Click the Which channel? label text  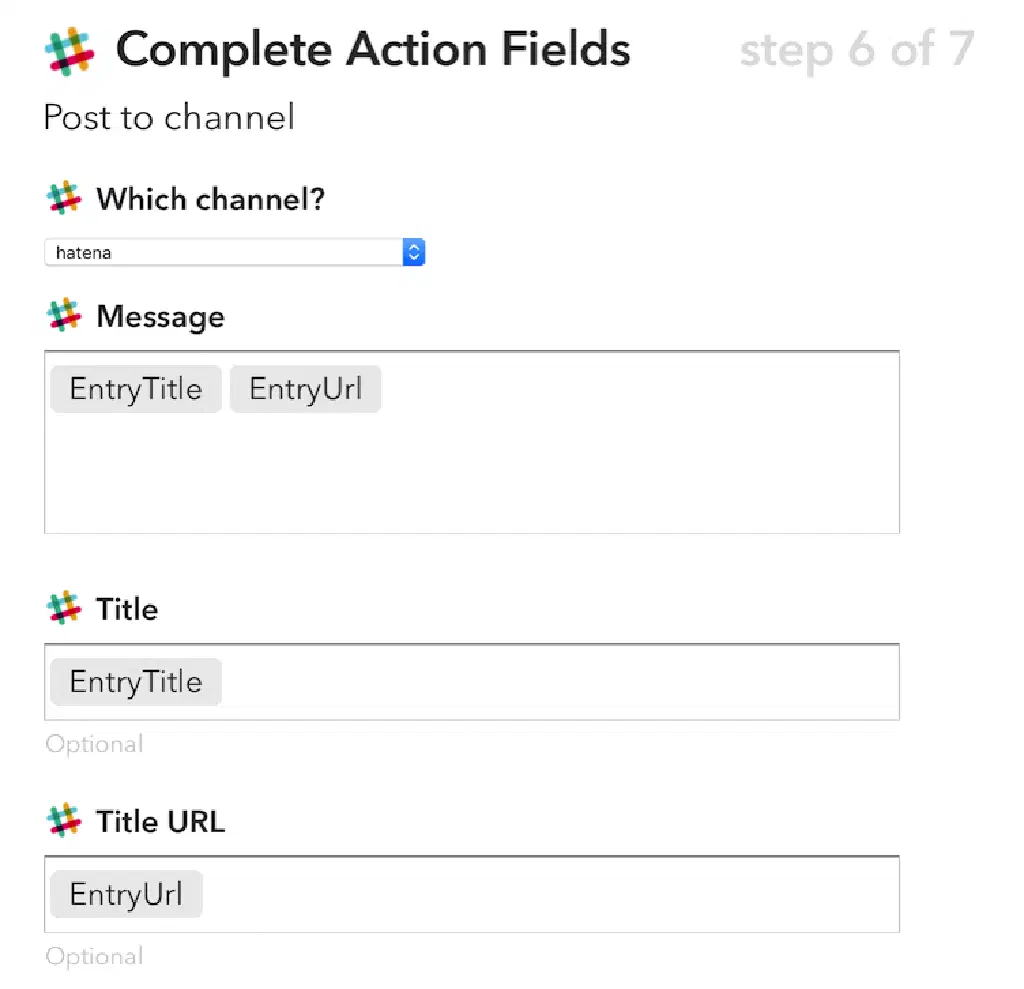[210, 199]
